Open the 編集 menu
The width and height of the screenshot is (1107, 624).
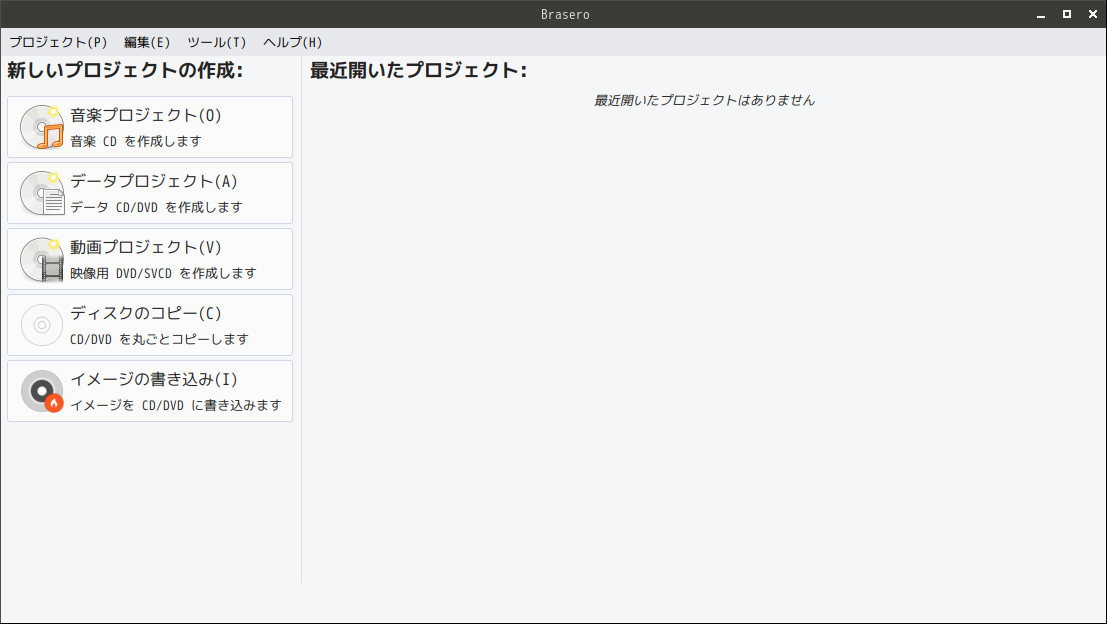point(147,42)
